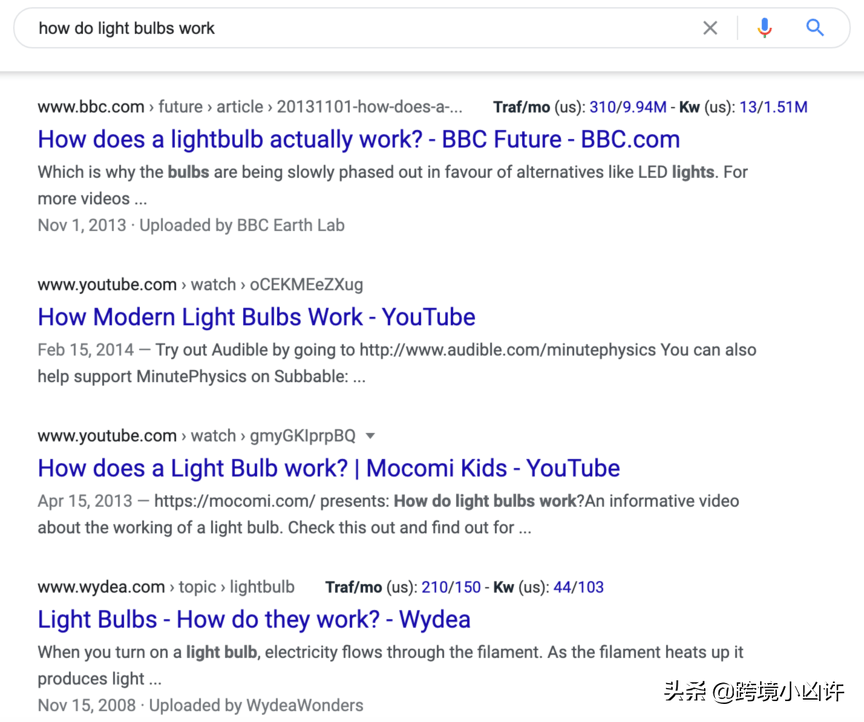Open BBC traffic value 310
The width and height of the screenshot is (864, 722).
tap(603, 107)
